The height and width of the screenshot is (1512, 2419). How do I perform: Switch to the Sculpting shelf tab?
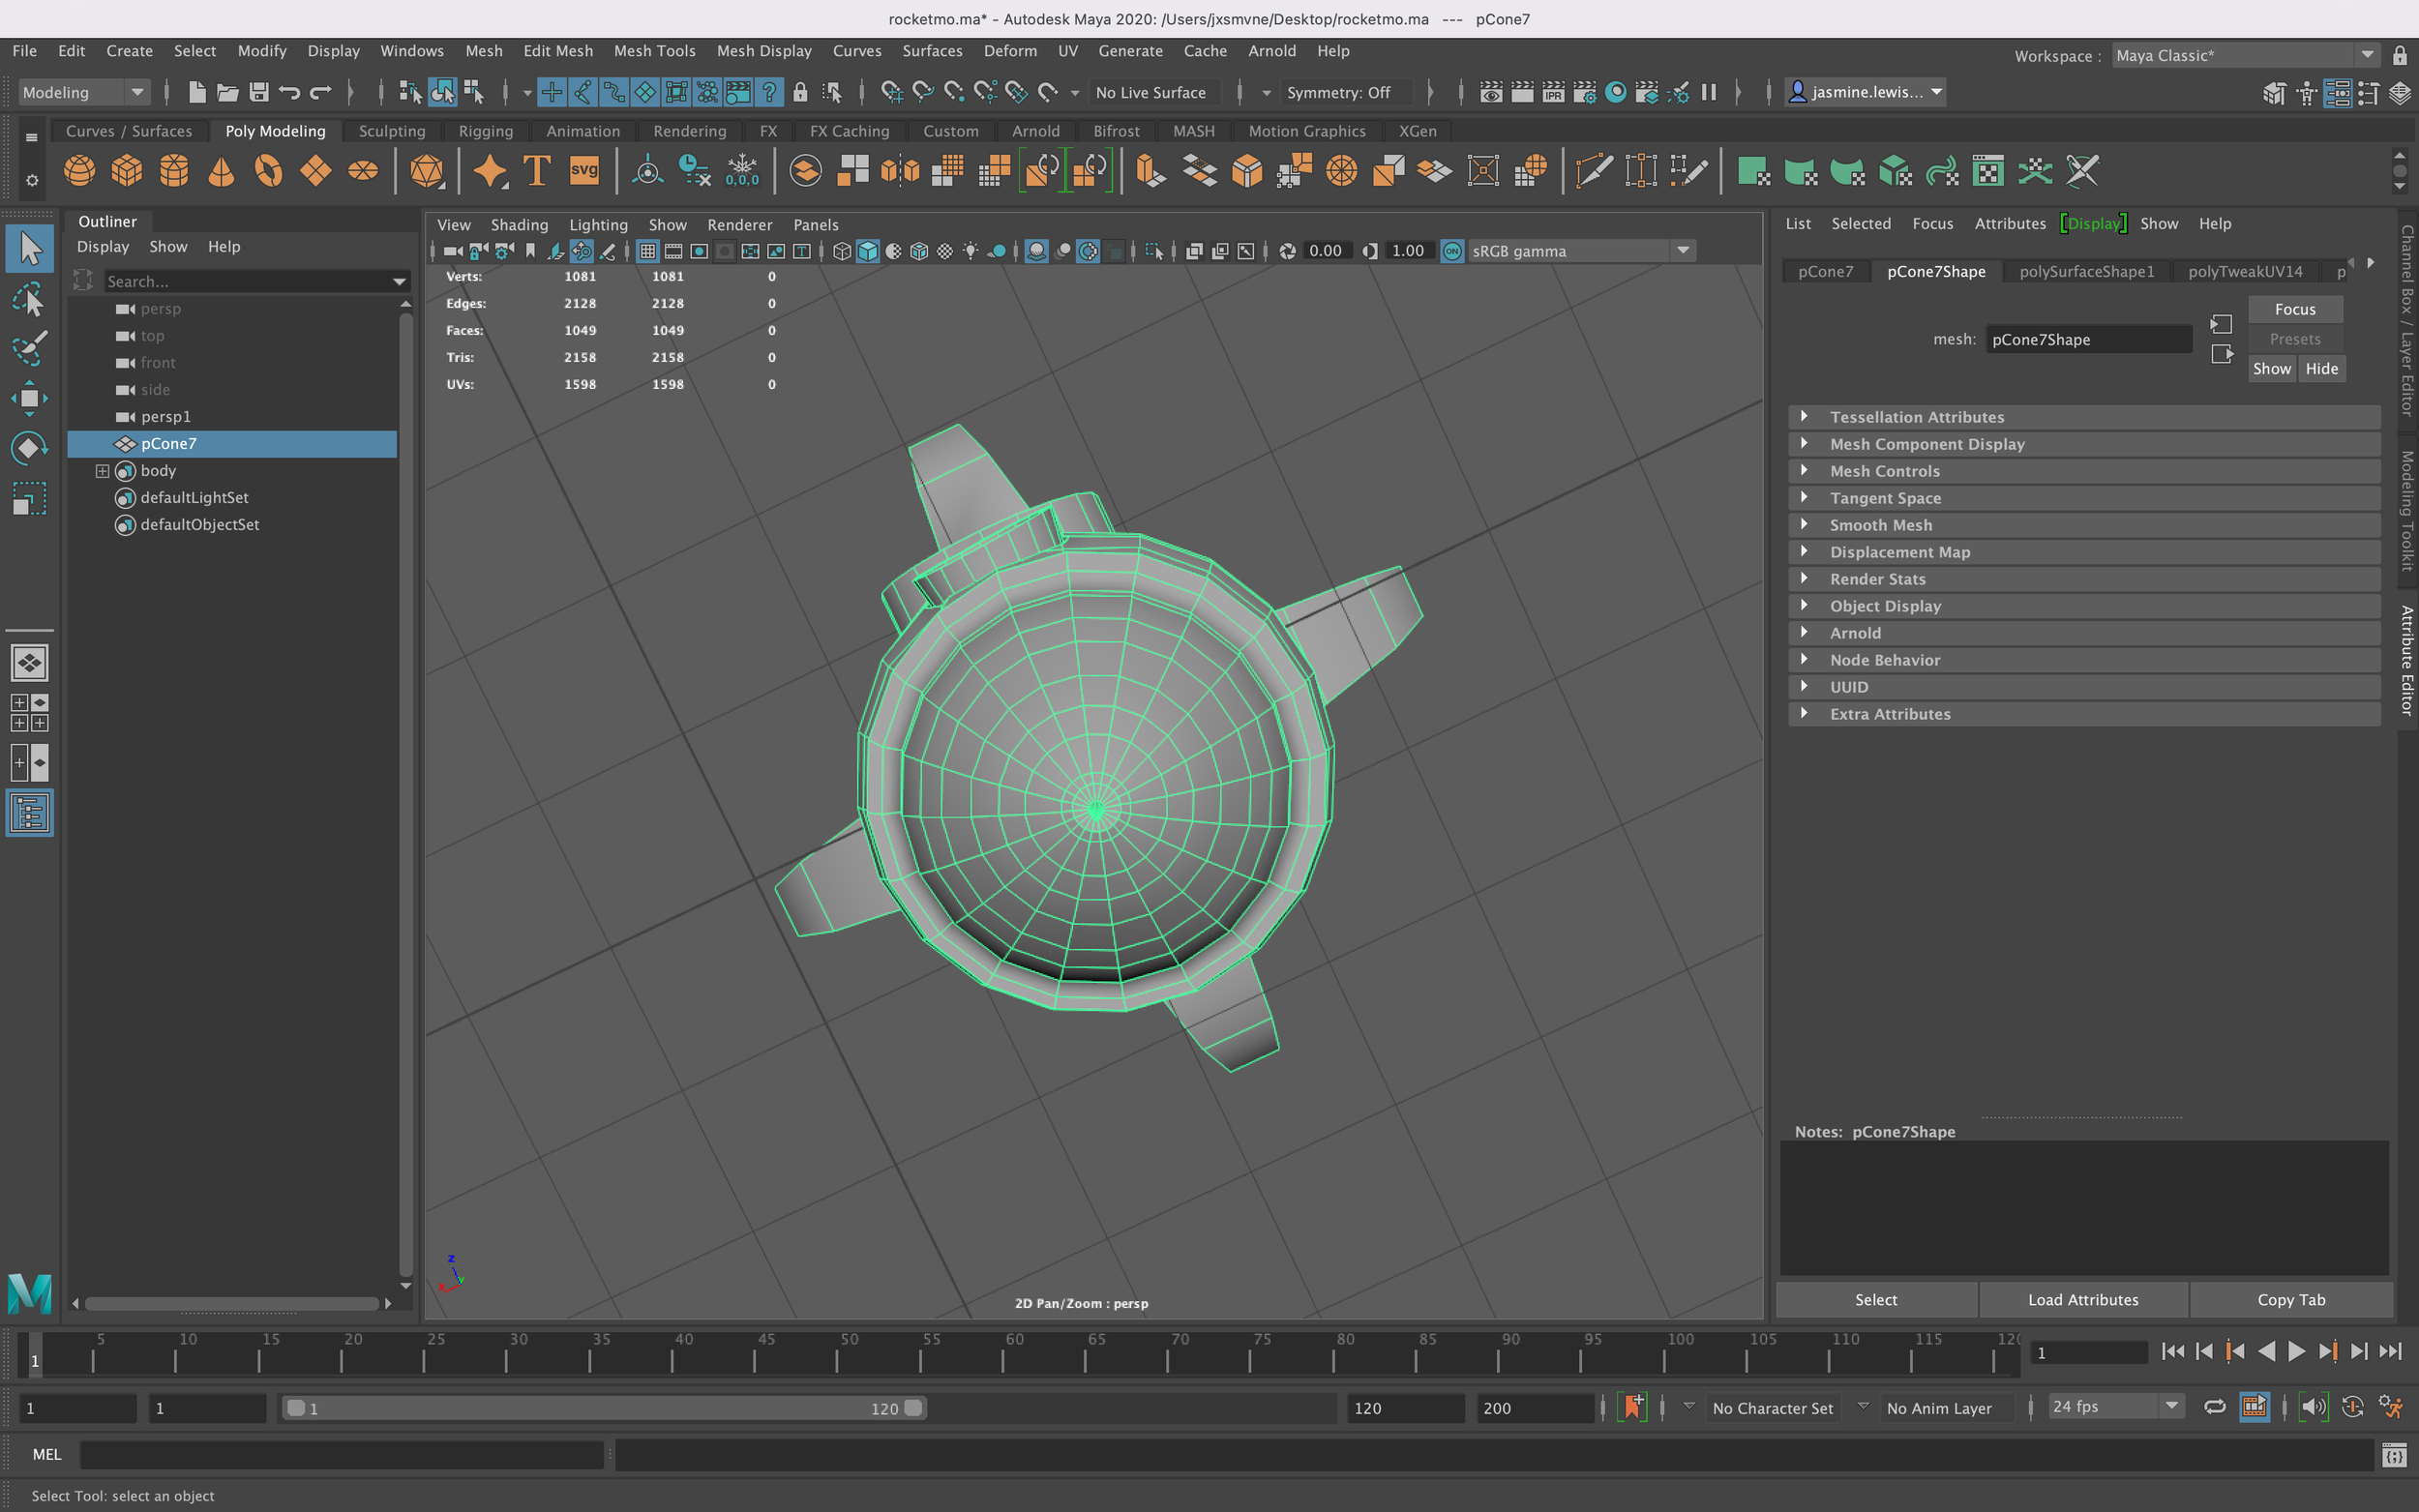[391, 131]
